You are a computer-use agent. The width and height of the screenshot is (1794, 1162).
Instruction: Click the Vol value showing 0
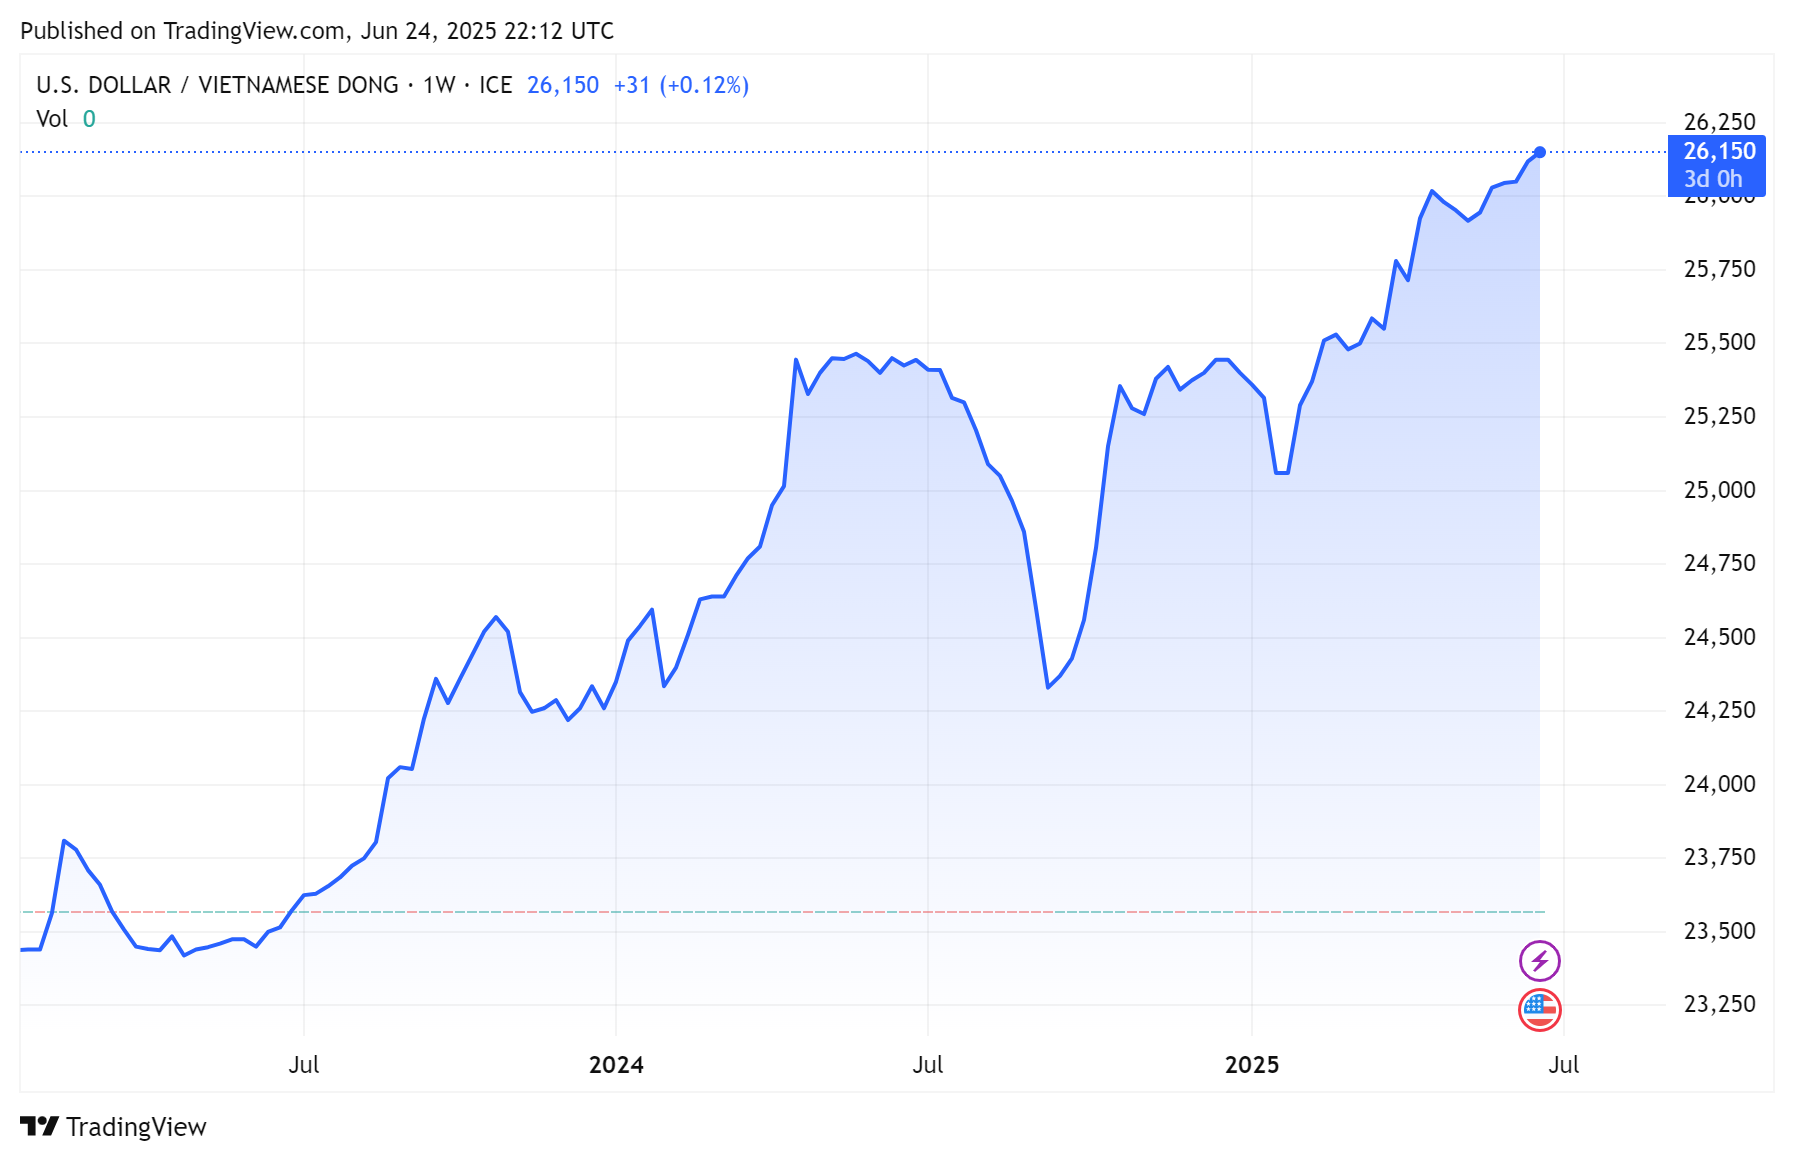(89, 118)
